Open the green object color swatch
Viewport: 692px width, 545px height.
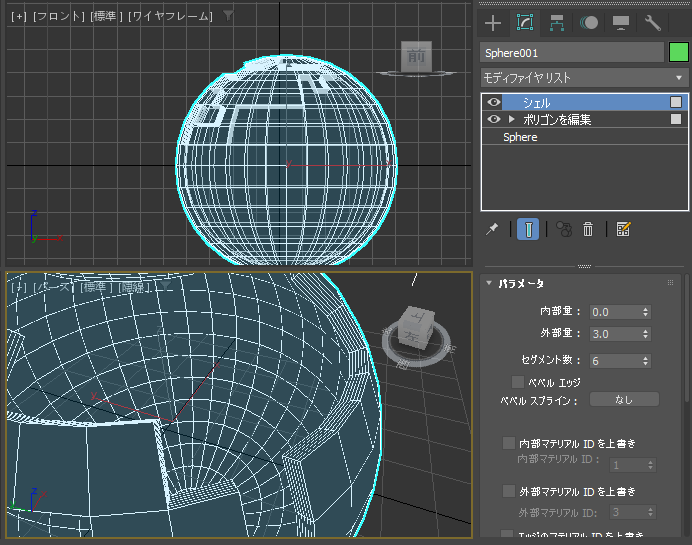coord(679,53)
